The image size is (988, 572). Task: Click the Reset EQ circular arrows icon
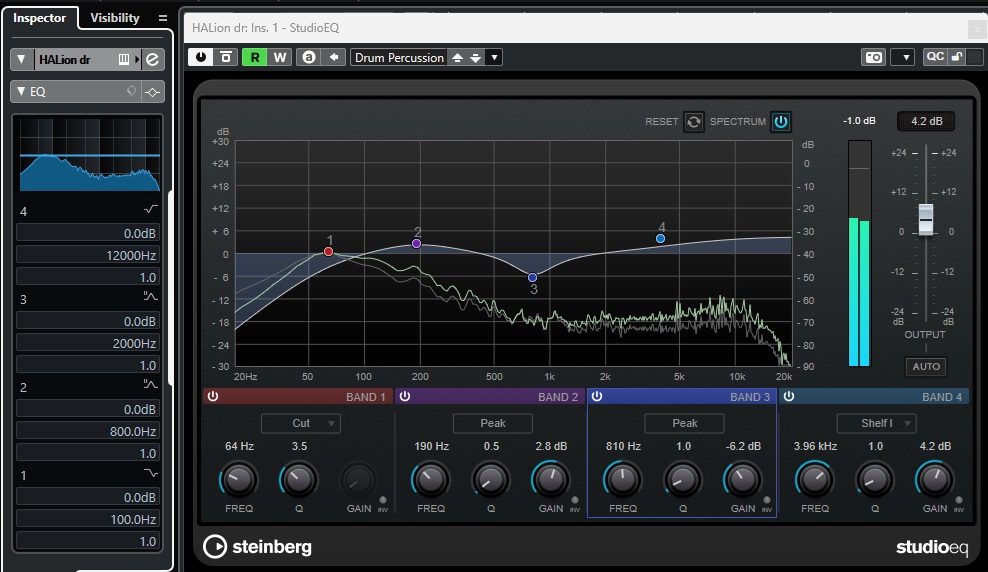pos(694,122)
